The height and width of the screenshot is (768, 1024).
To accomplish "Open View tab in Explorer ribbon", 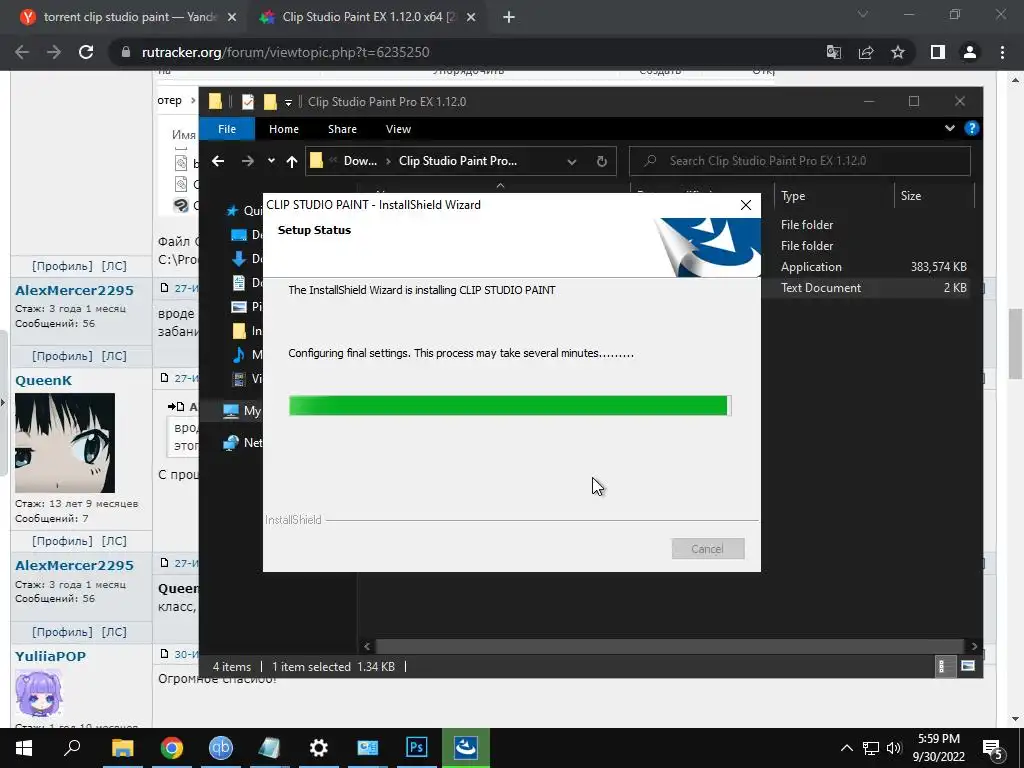I will click(x=398, y=129).
